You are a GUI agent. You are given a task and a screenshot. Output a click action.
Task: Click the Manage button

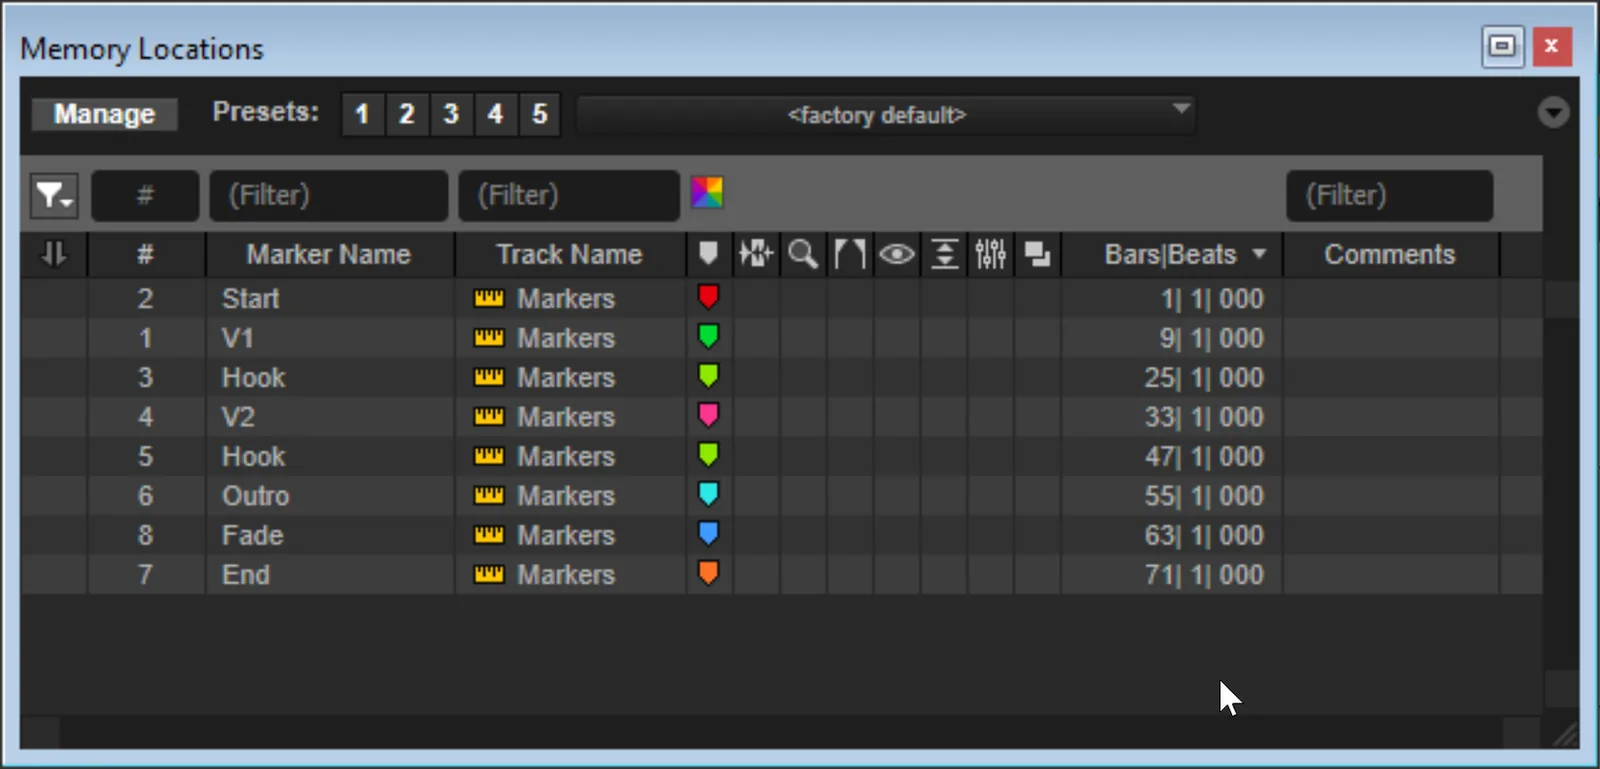pyautogui.click(x=104, y=114)
